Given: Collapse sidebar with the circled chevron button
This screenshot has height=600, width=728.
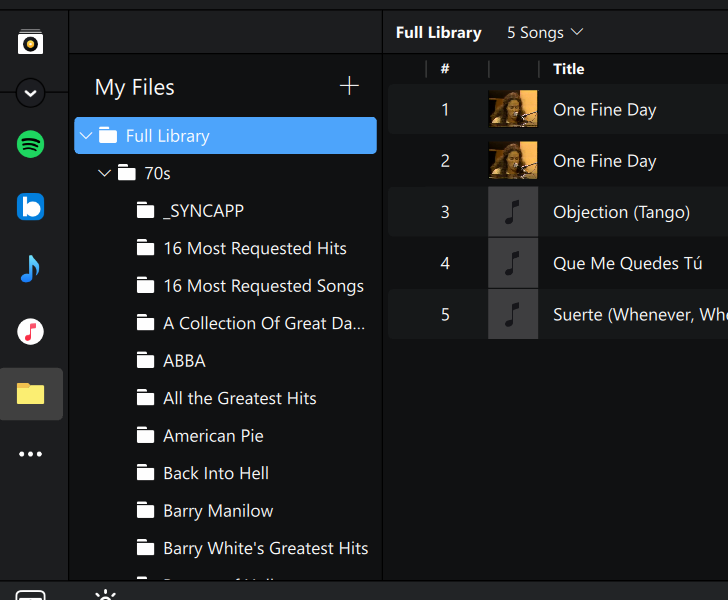Looking at the screenshot, I should 31,94.
